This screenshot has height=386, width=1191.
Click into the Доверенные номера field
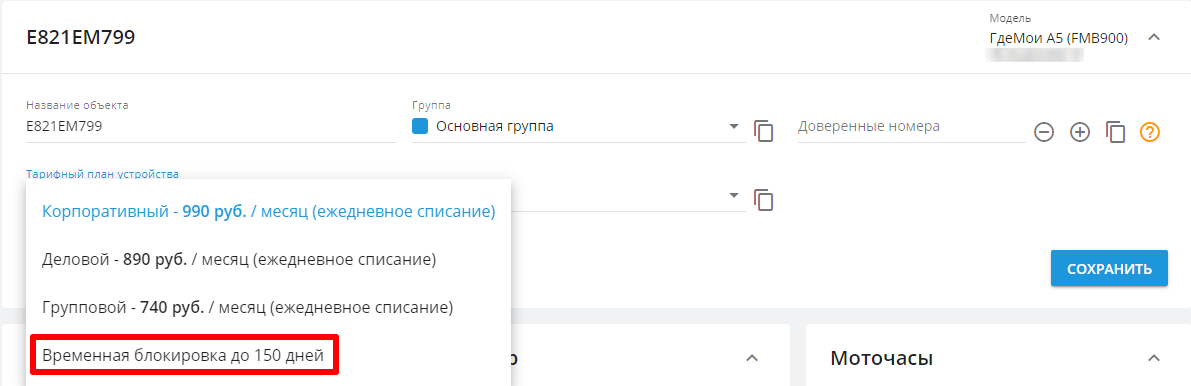911,127
